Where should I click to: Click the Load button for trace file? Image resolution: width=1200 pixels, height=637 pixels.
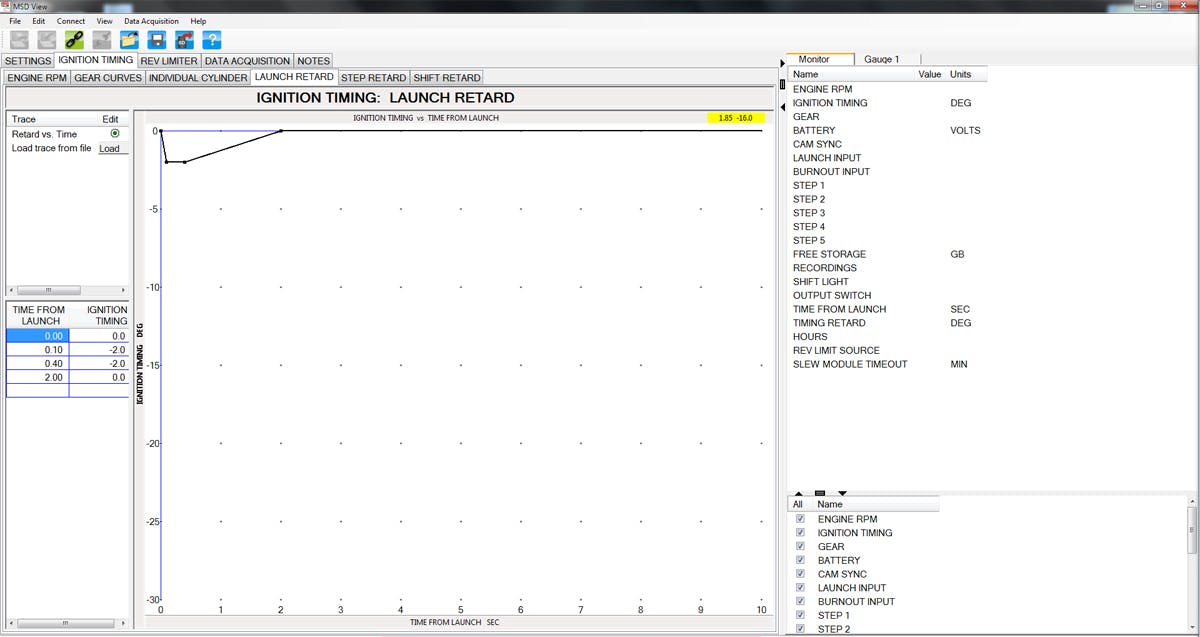click(x=109, y=149)
